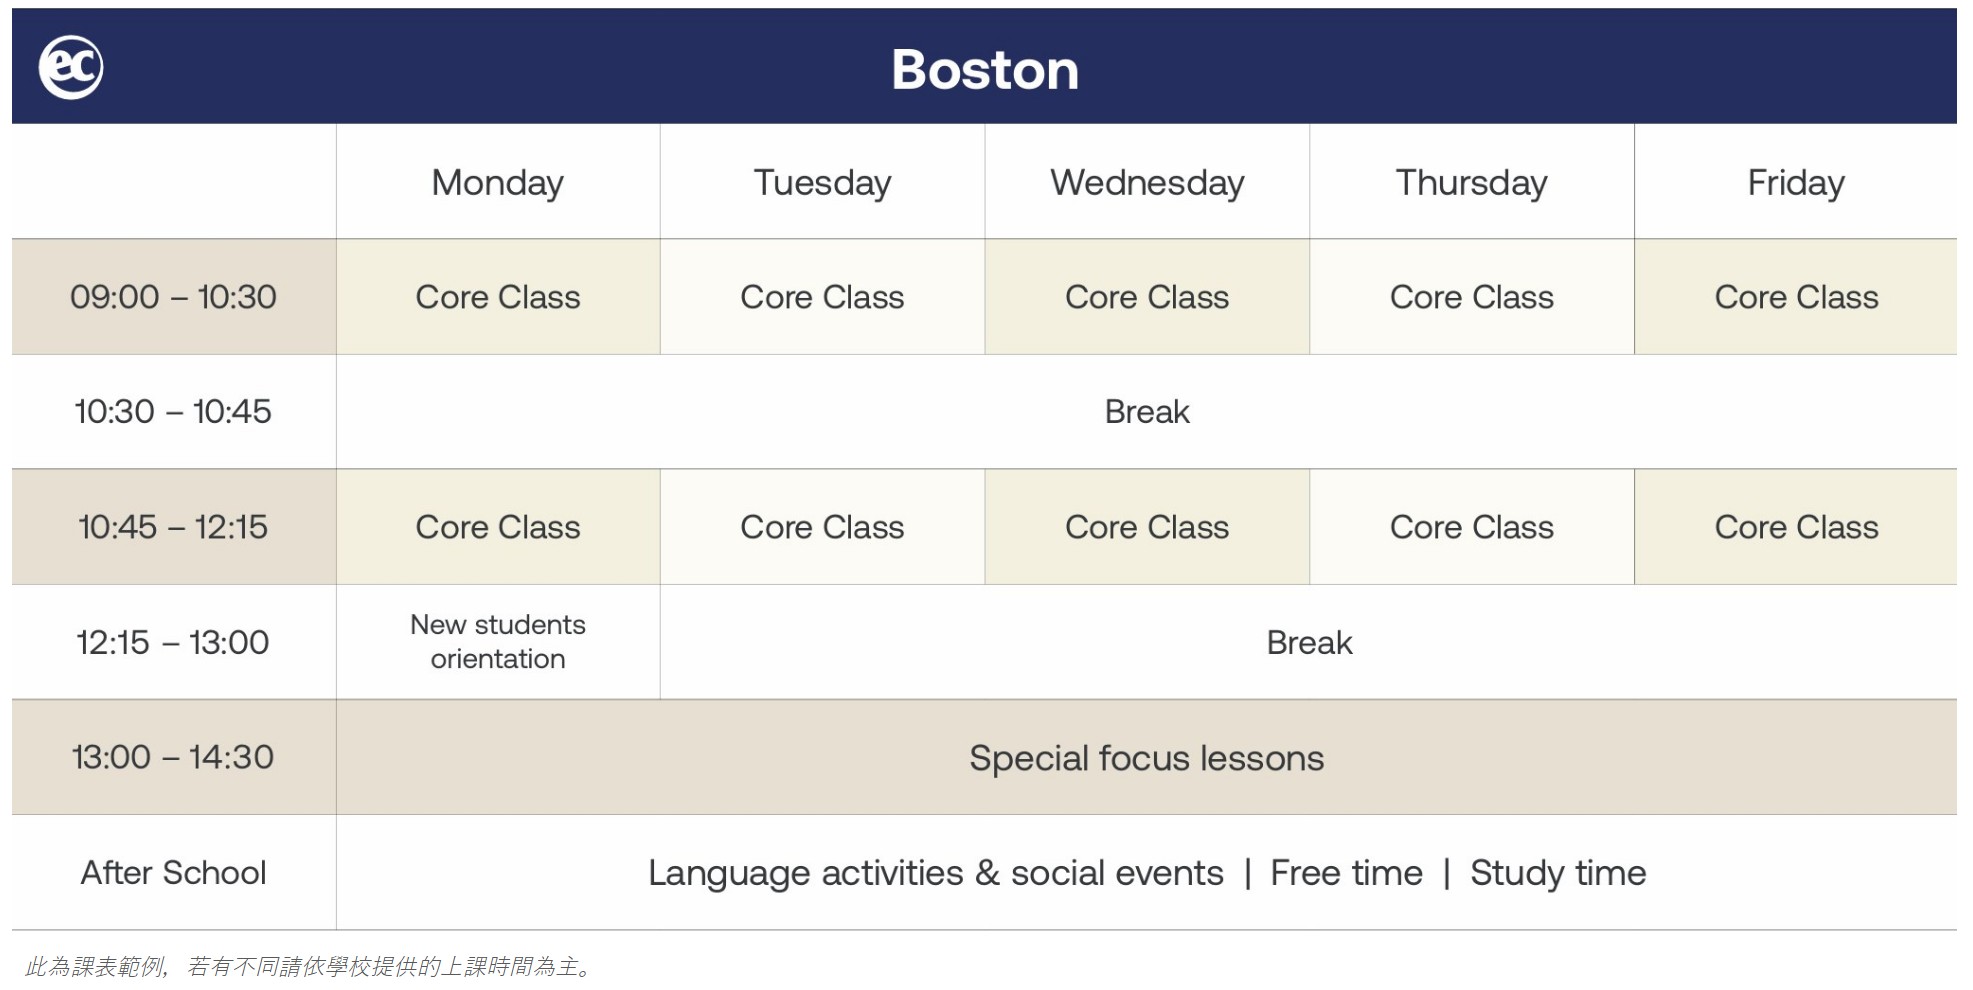Click the Language activities & social events text
Image resolution: width=1973 pixels, height=990 pixels.
(x=935, y=873)
